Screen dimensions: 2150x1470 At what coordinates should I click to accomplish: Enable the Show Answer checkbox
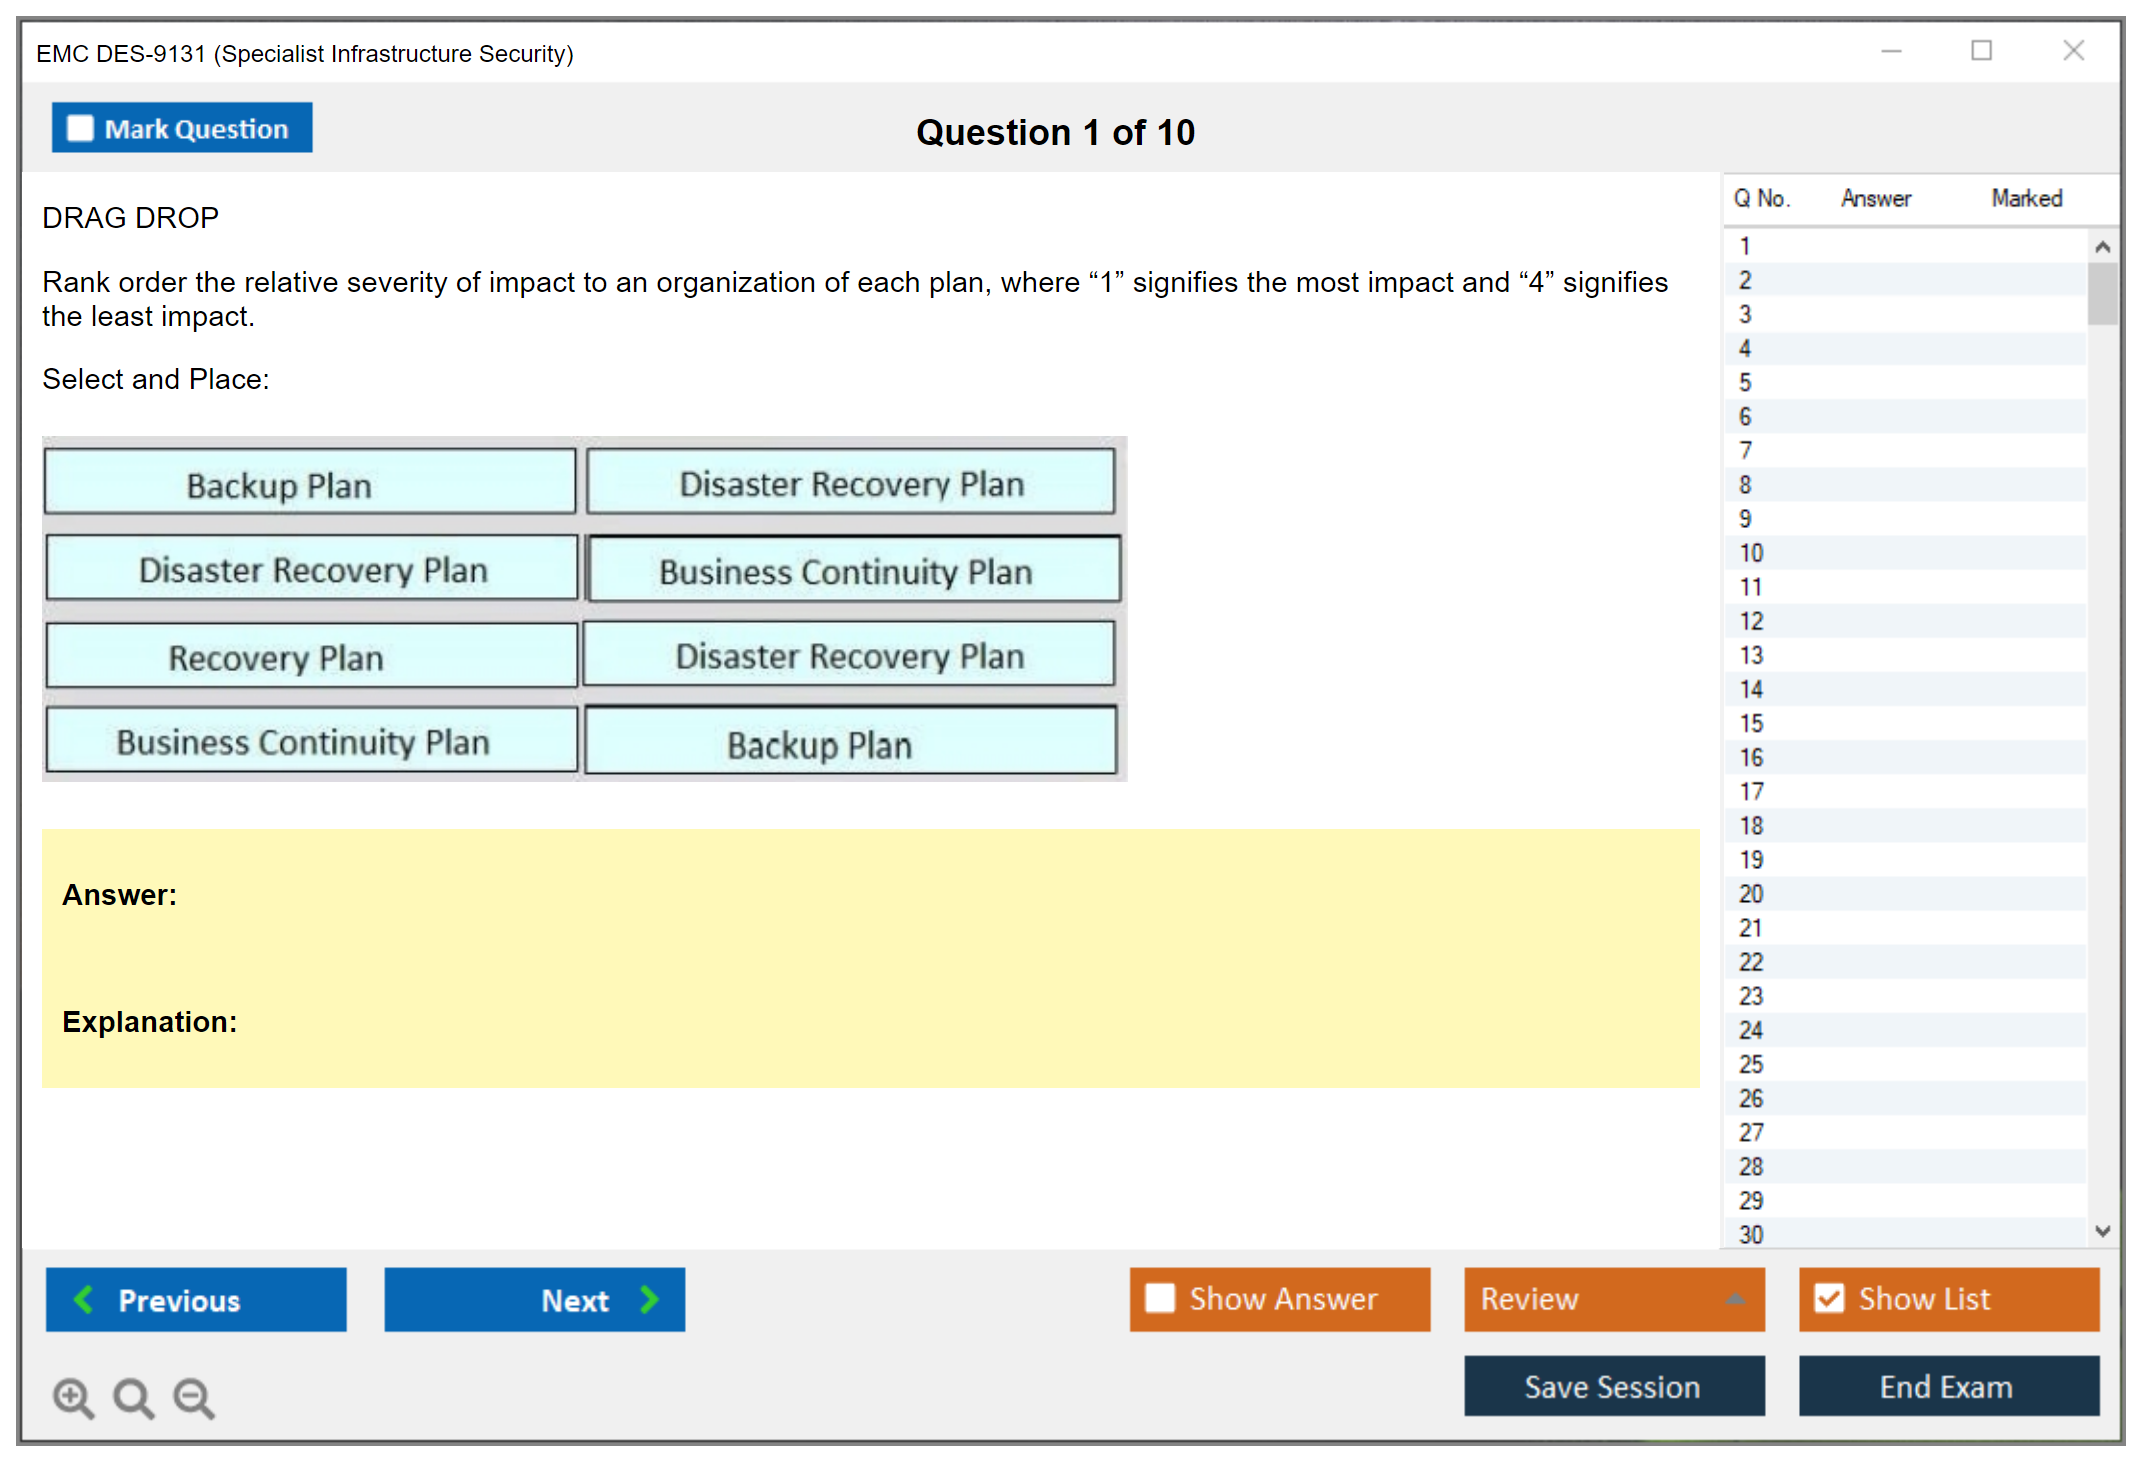pyautogui.click(x=1160, y=1298)
